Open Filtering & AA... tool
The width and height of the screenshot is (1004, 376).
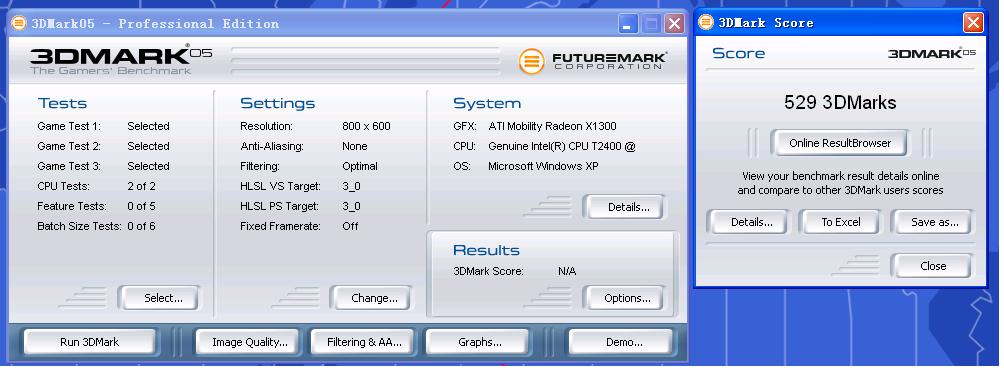364,342
